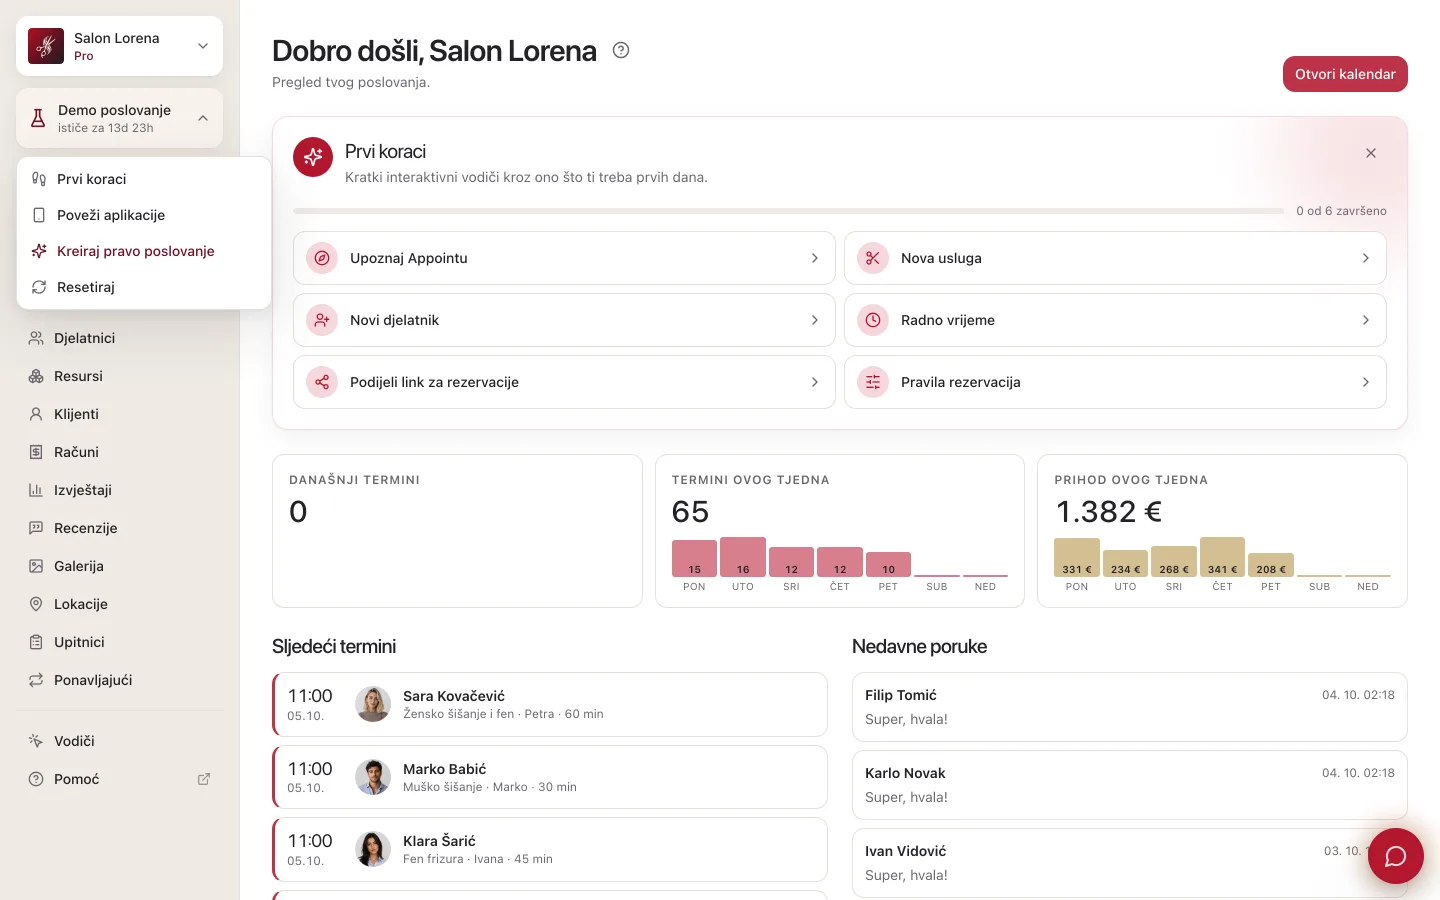Collapse the Demo poslovanje menu

203,118
